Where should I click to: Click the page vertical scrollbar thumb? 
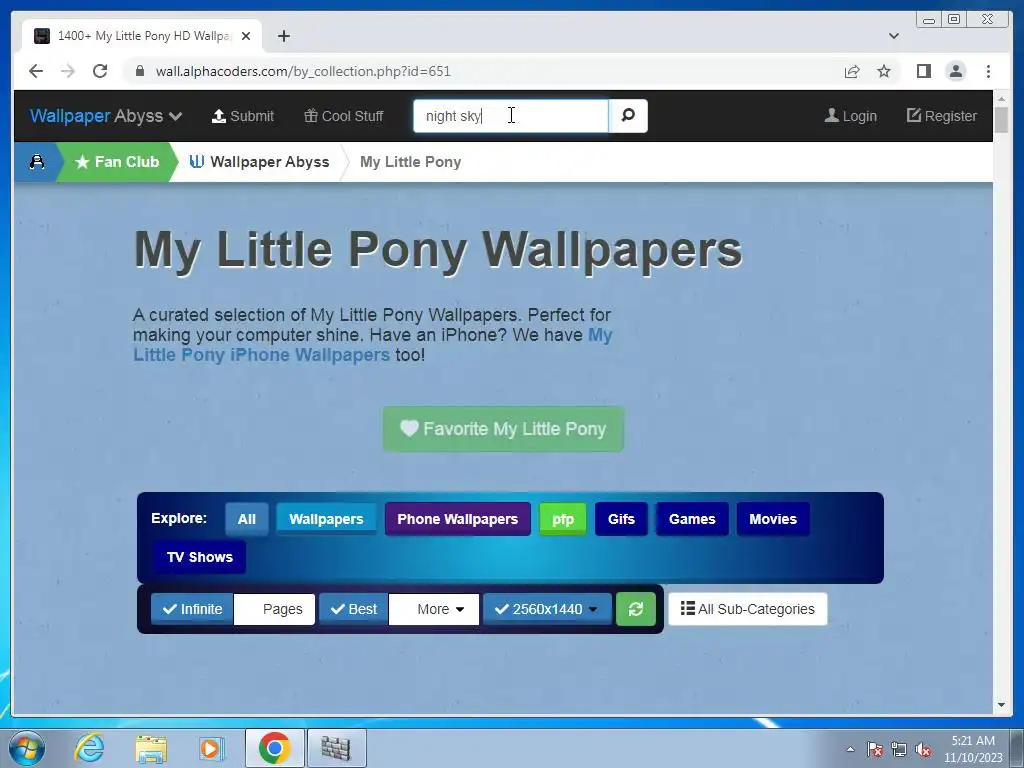(x=1001, y=120)
